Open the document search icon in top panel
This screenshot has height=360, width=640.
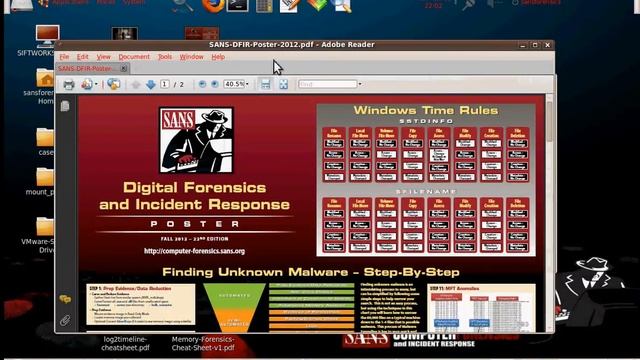click(342, 5)
